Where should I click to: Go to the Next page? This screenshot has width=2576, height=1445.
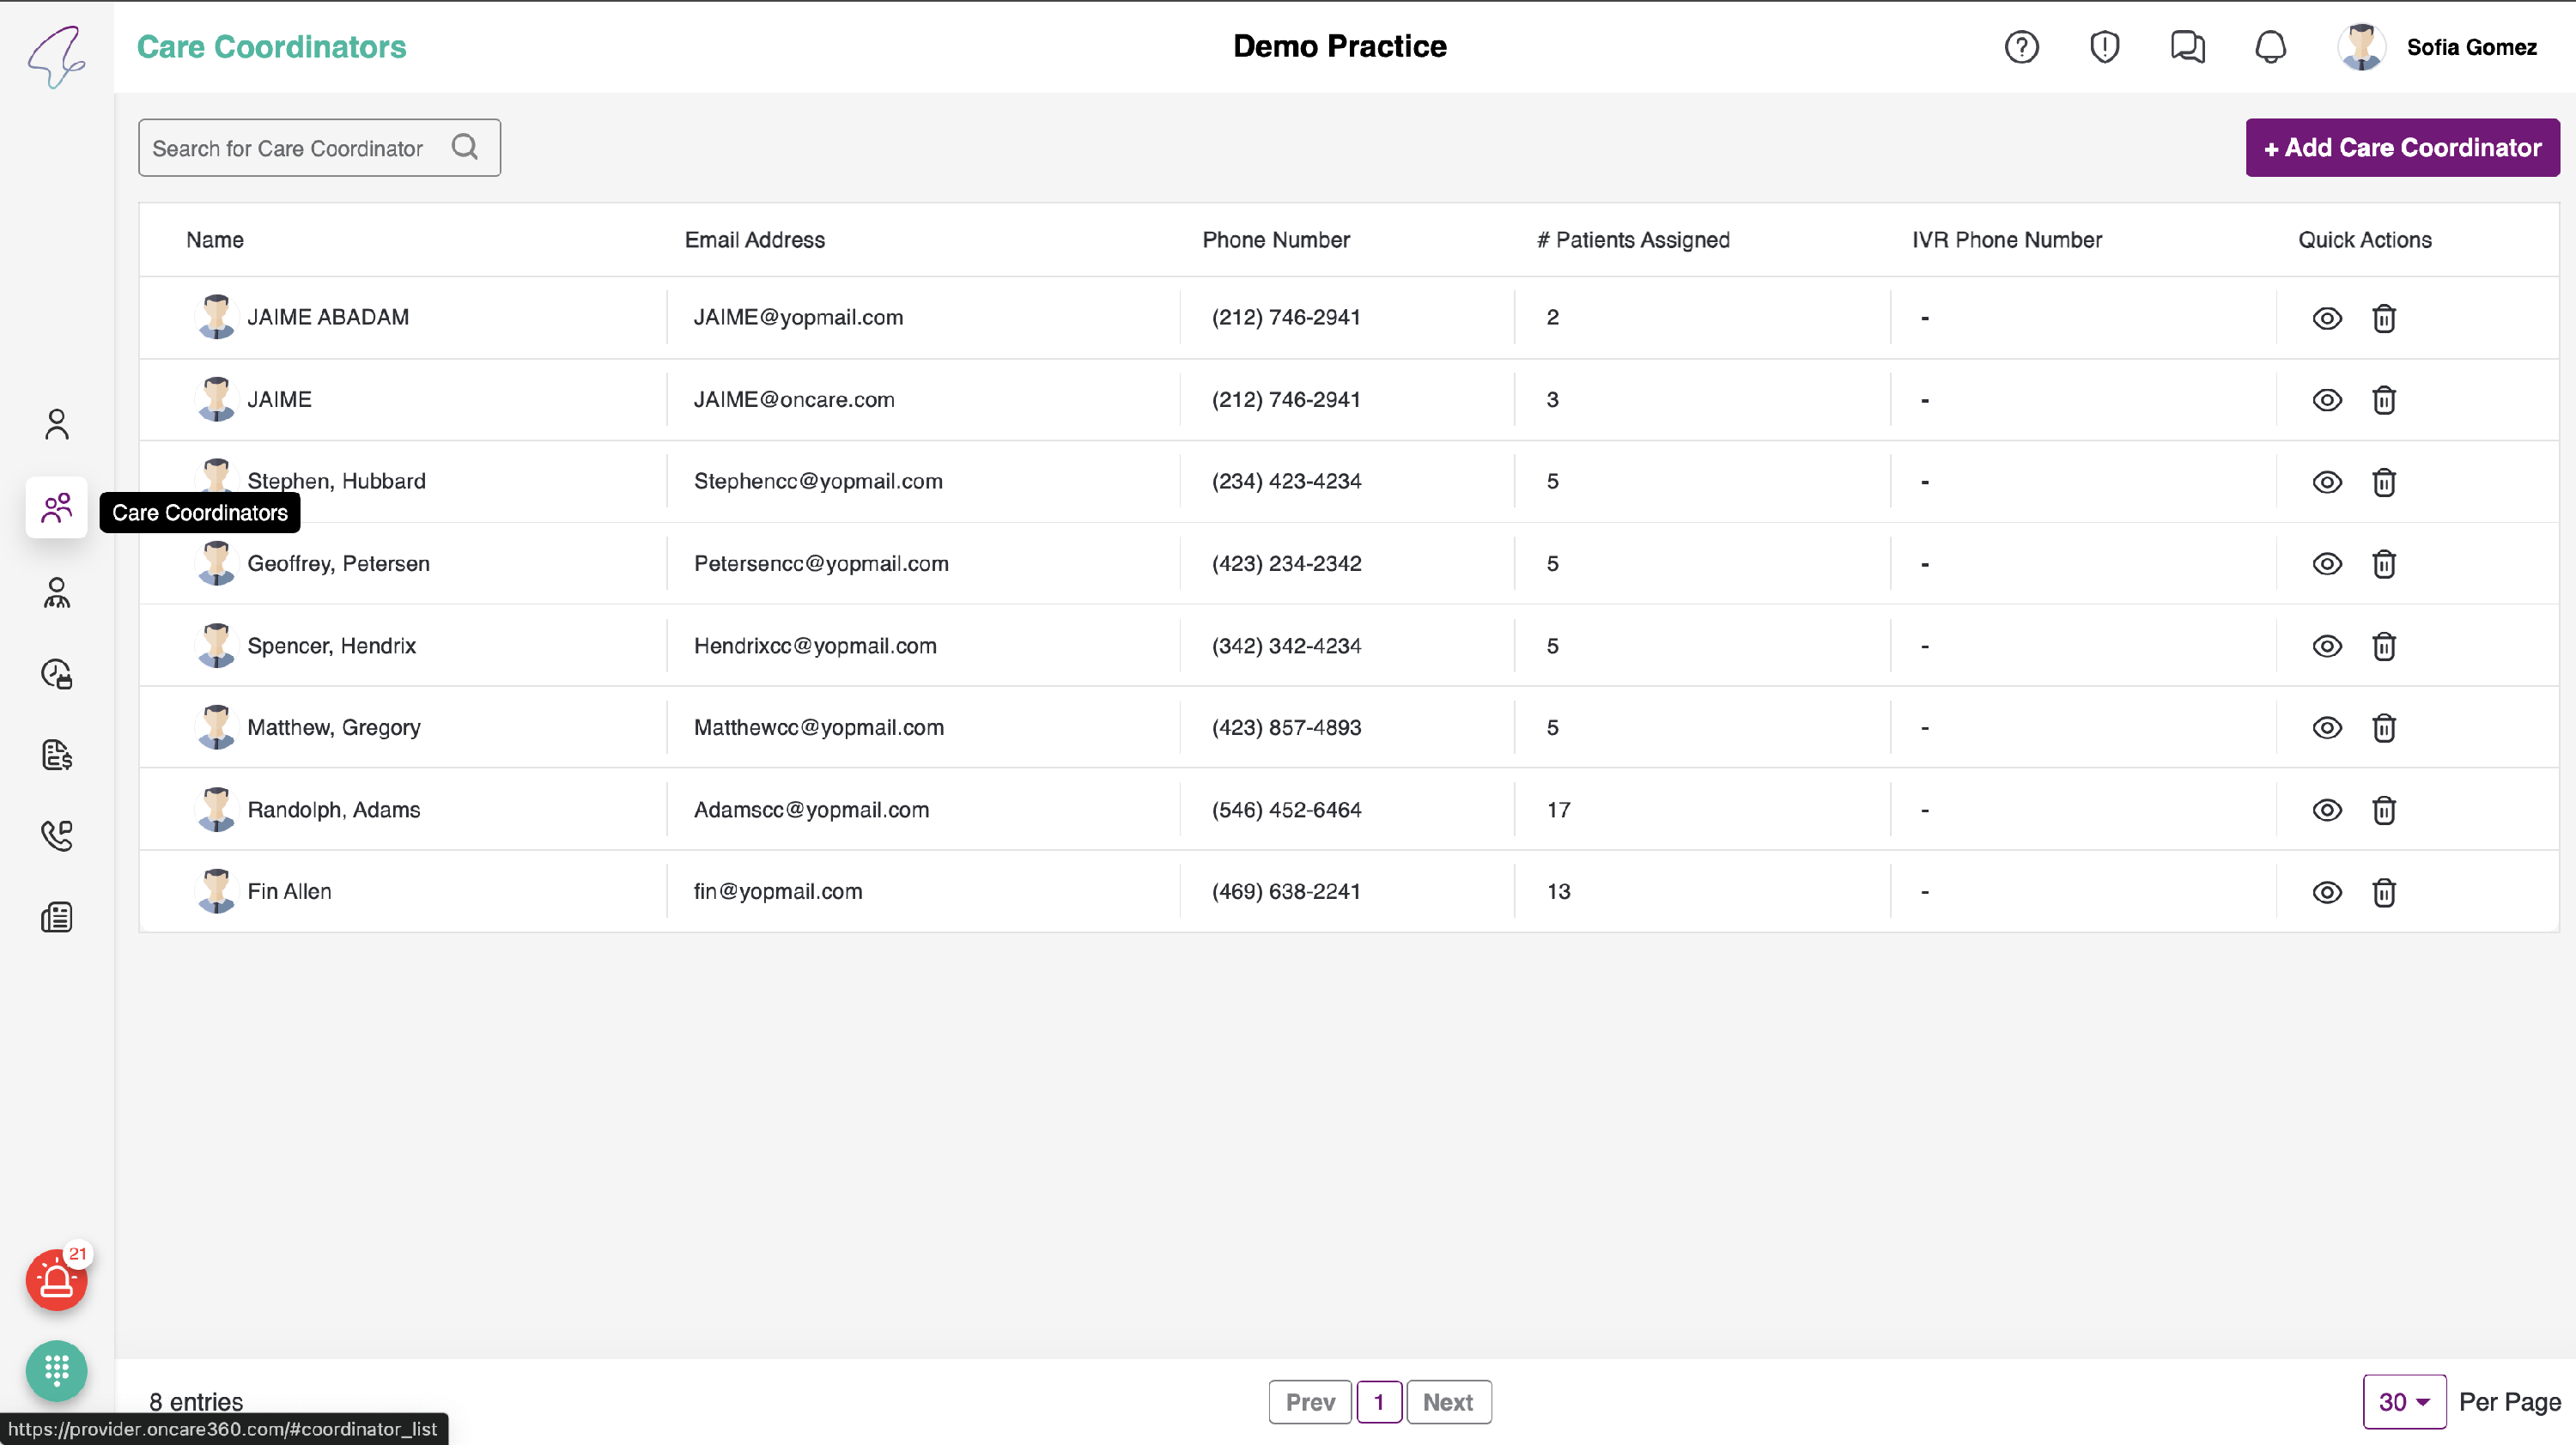point(1447,1402)
